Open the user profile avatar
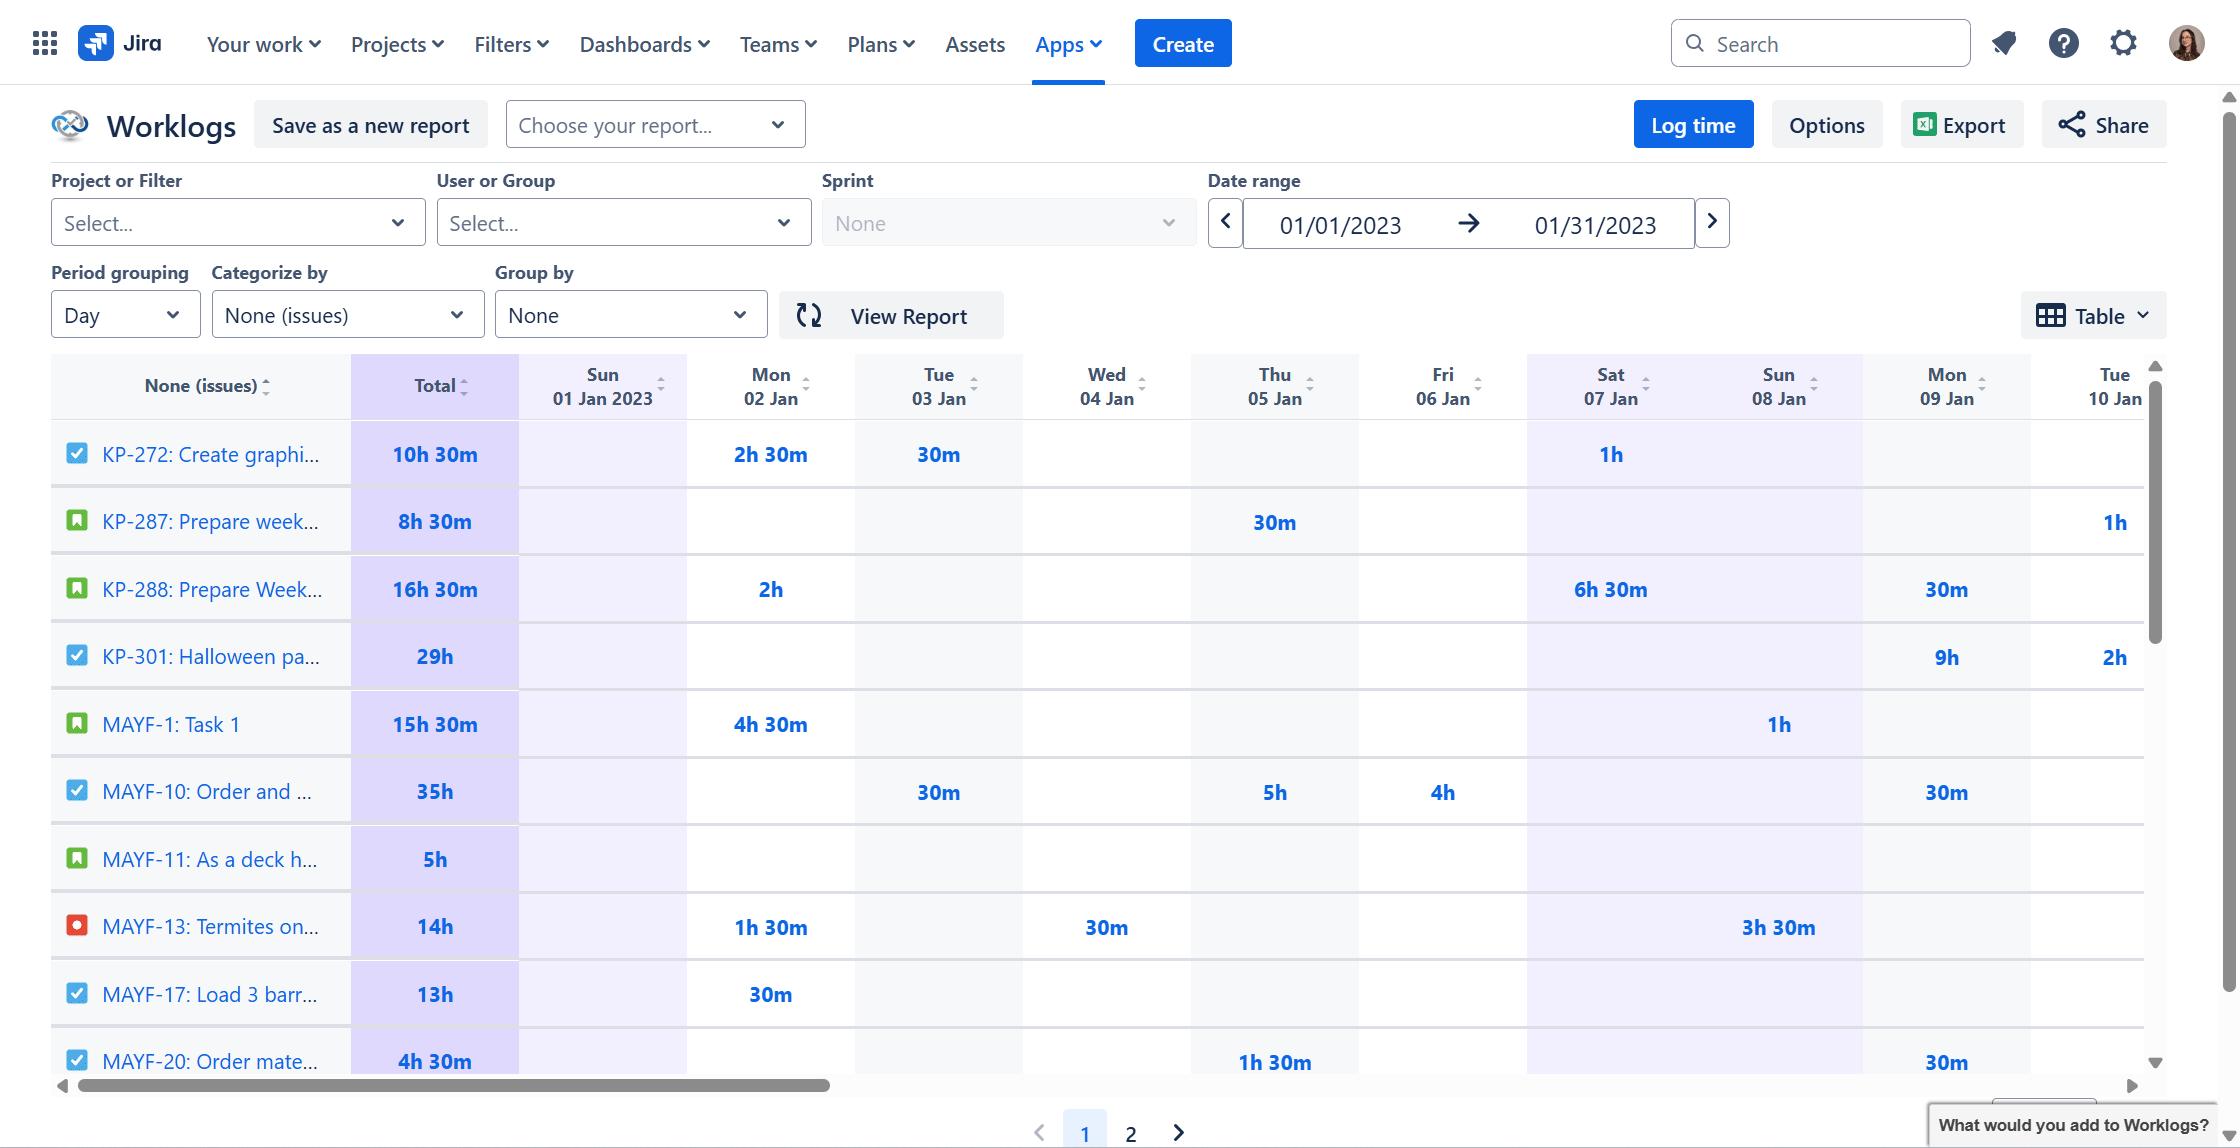The height and width of the screenshot is (1148, 2240). click(2186, 43)
